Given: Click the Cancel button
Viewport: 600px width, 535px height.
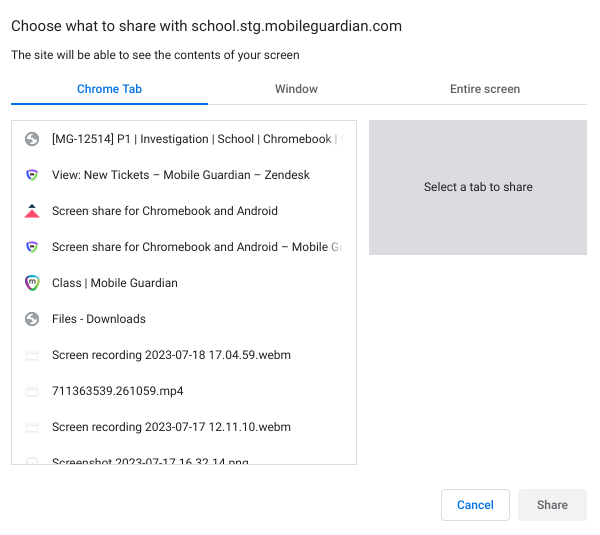Looking at the screenshot, I should tap(475, 505).
